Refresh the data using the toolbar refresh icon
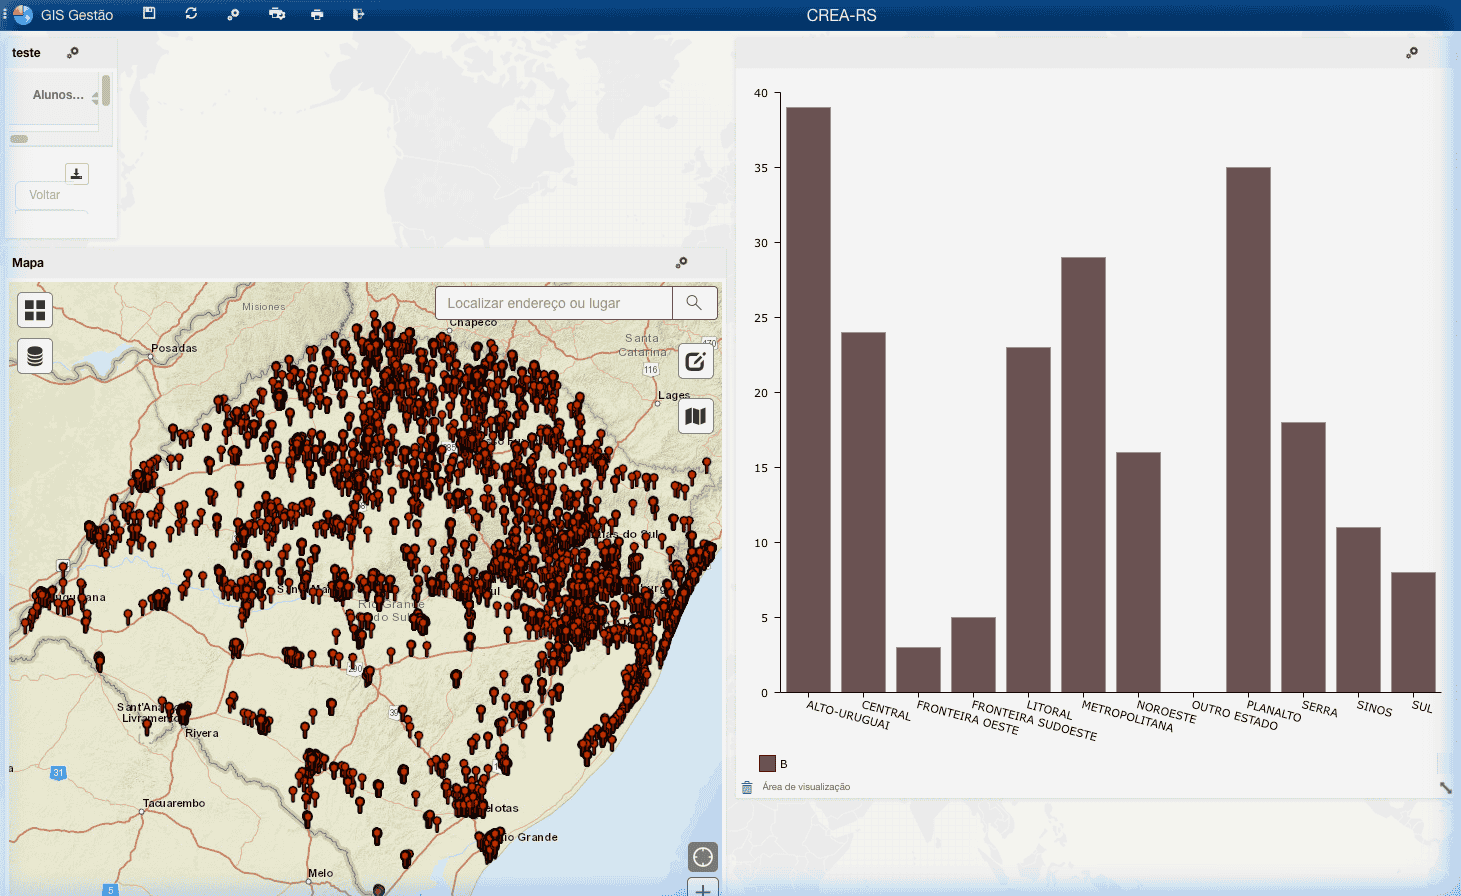This screenshot has width=1461, height=896. (x=191, y=14)
